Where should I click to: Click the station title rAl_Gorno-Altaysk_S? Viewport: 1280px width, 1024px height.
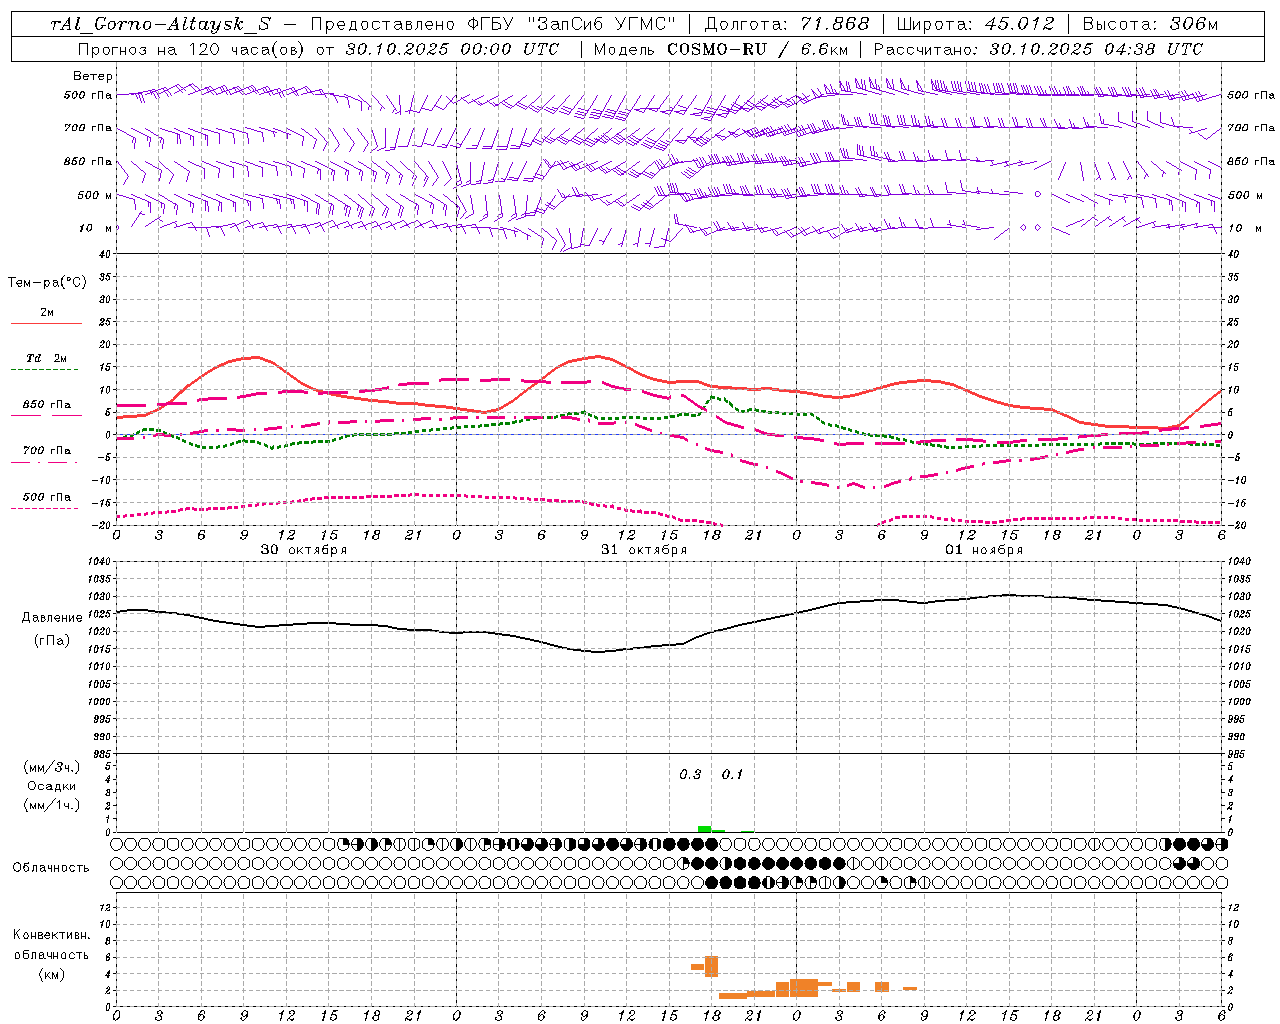[162, 25]
